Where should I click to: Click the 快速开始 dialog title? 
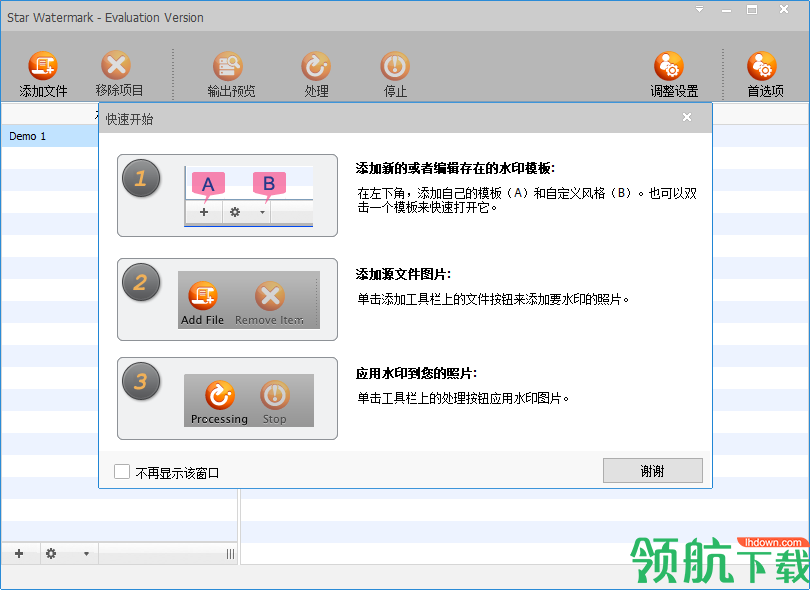click(x=130, y=119)
